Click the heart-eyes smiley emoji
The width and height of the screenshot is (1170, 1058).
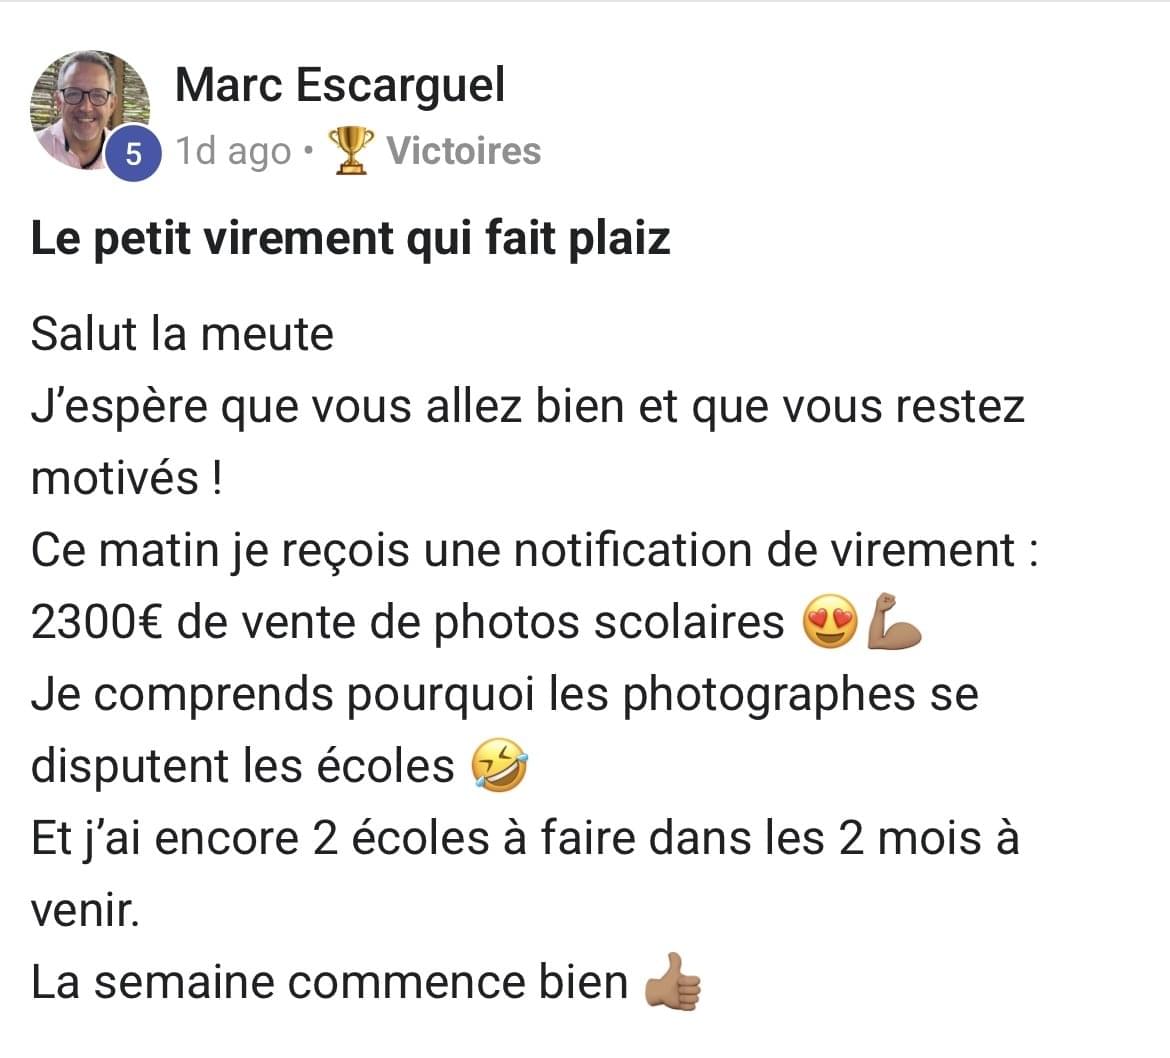830,622
